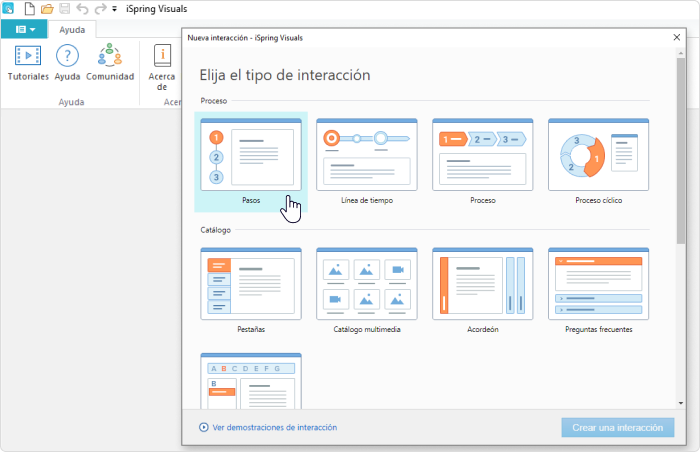
Task: Redo the last action
Action: pyautogui.click(x=100, y=8)
